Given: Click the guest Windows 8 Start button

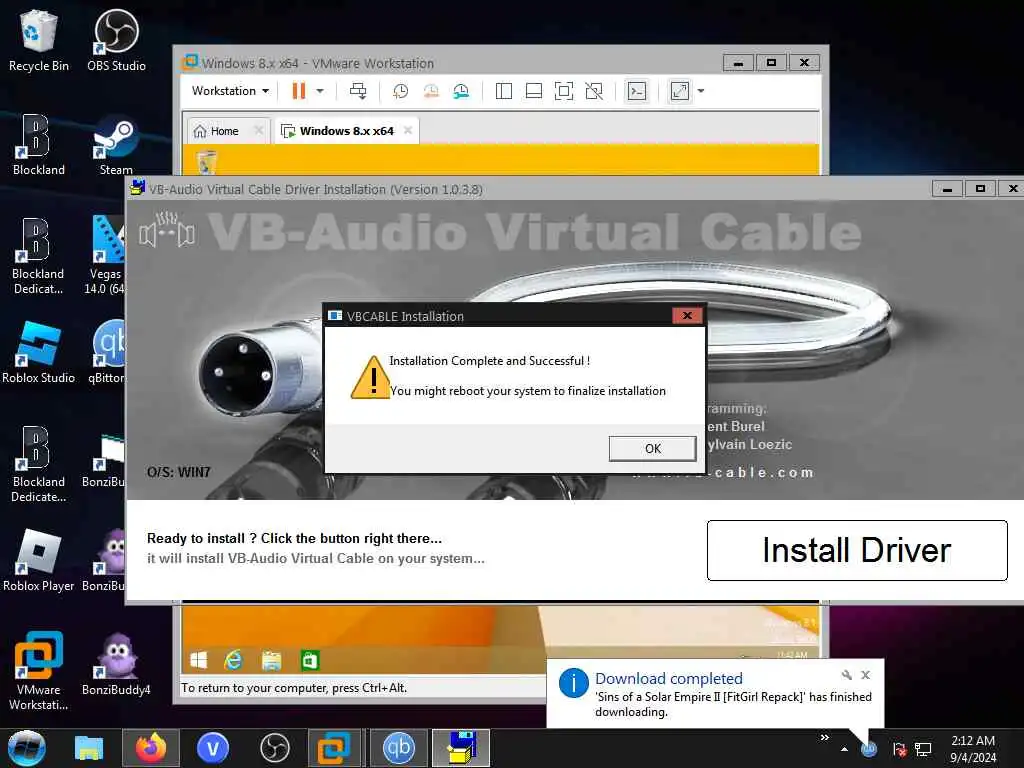Looking at the screenshot, I should [199, 661].
